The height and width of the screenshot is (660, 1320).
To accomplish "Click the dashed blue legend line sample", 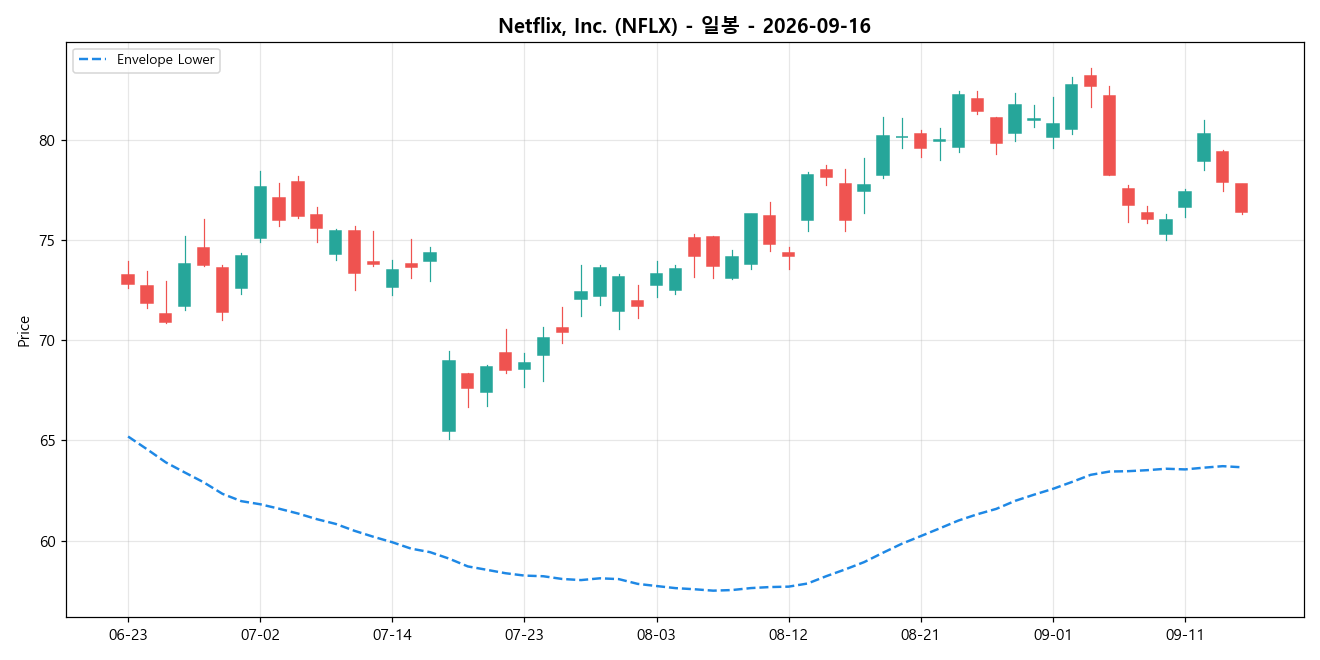I will tap(94, 60).
